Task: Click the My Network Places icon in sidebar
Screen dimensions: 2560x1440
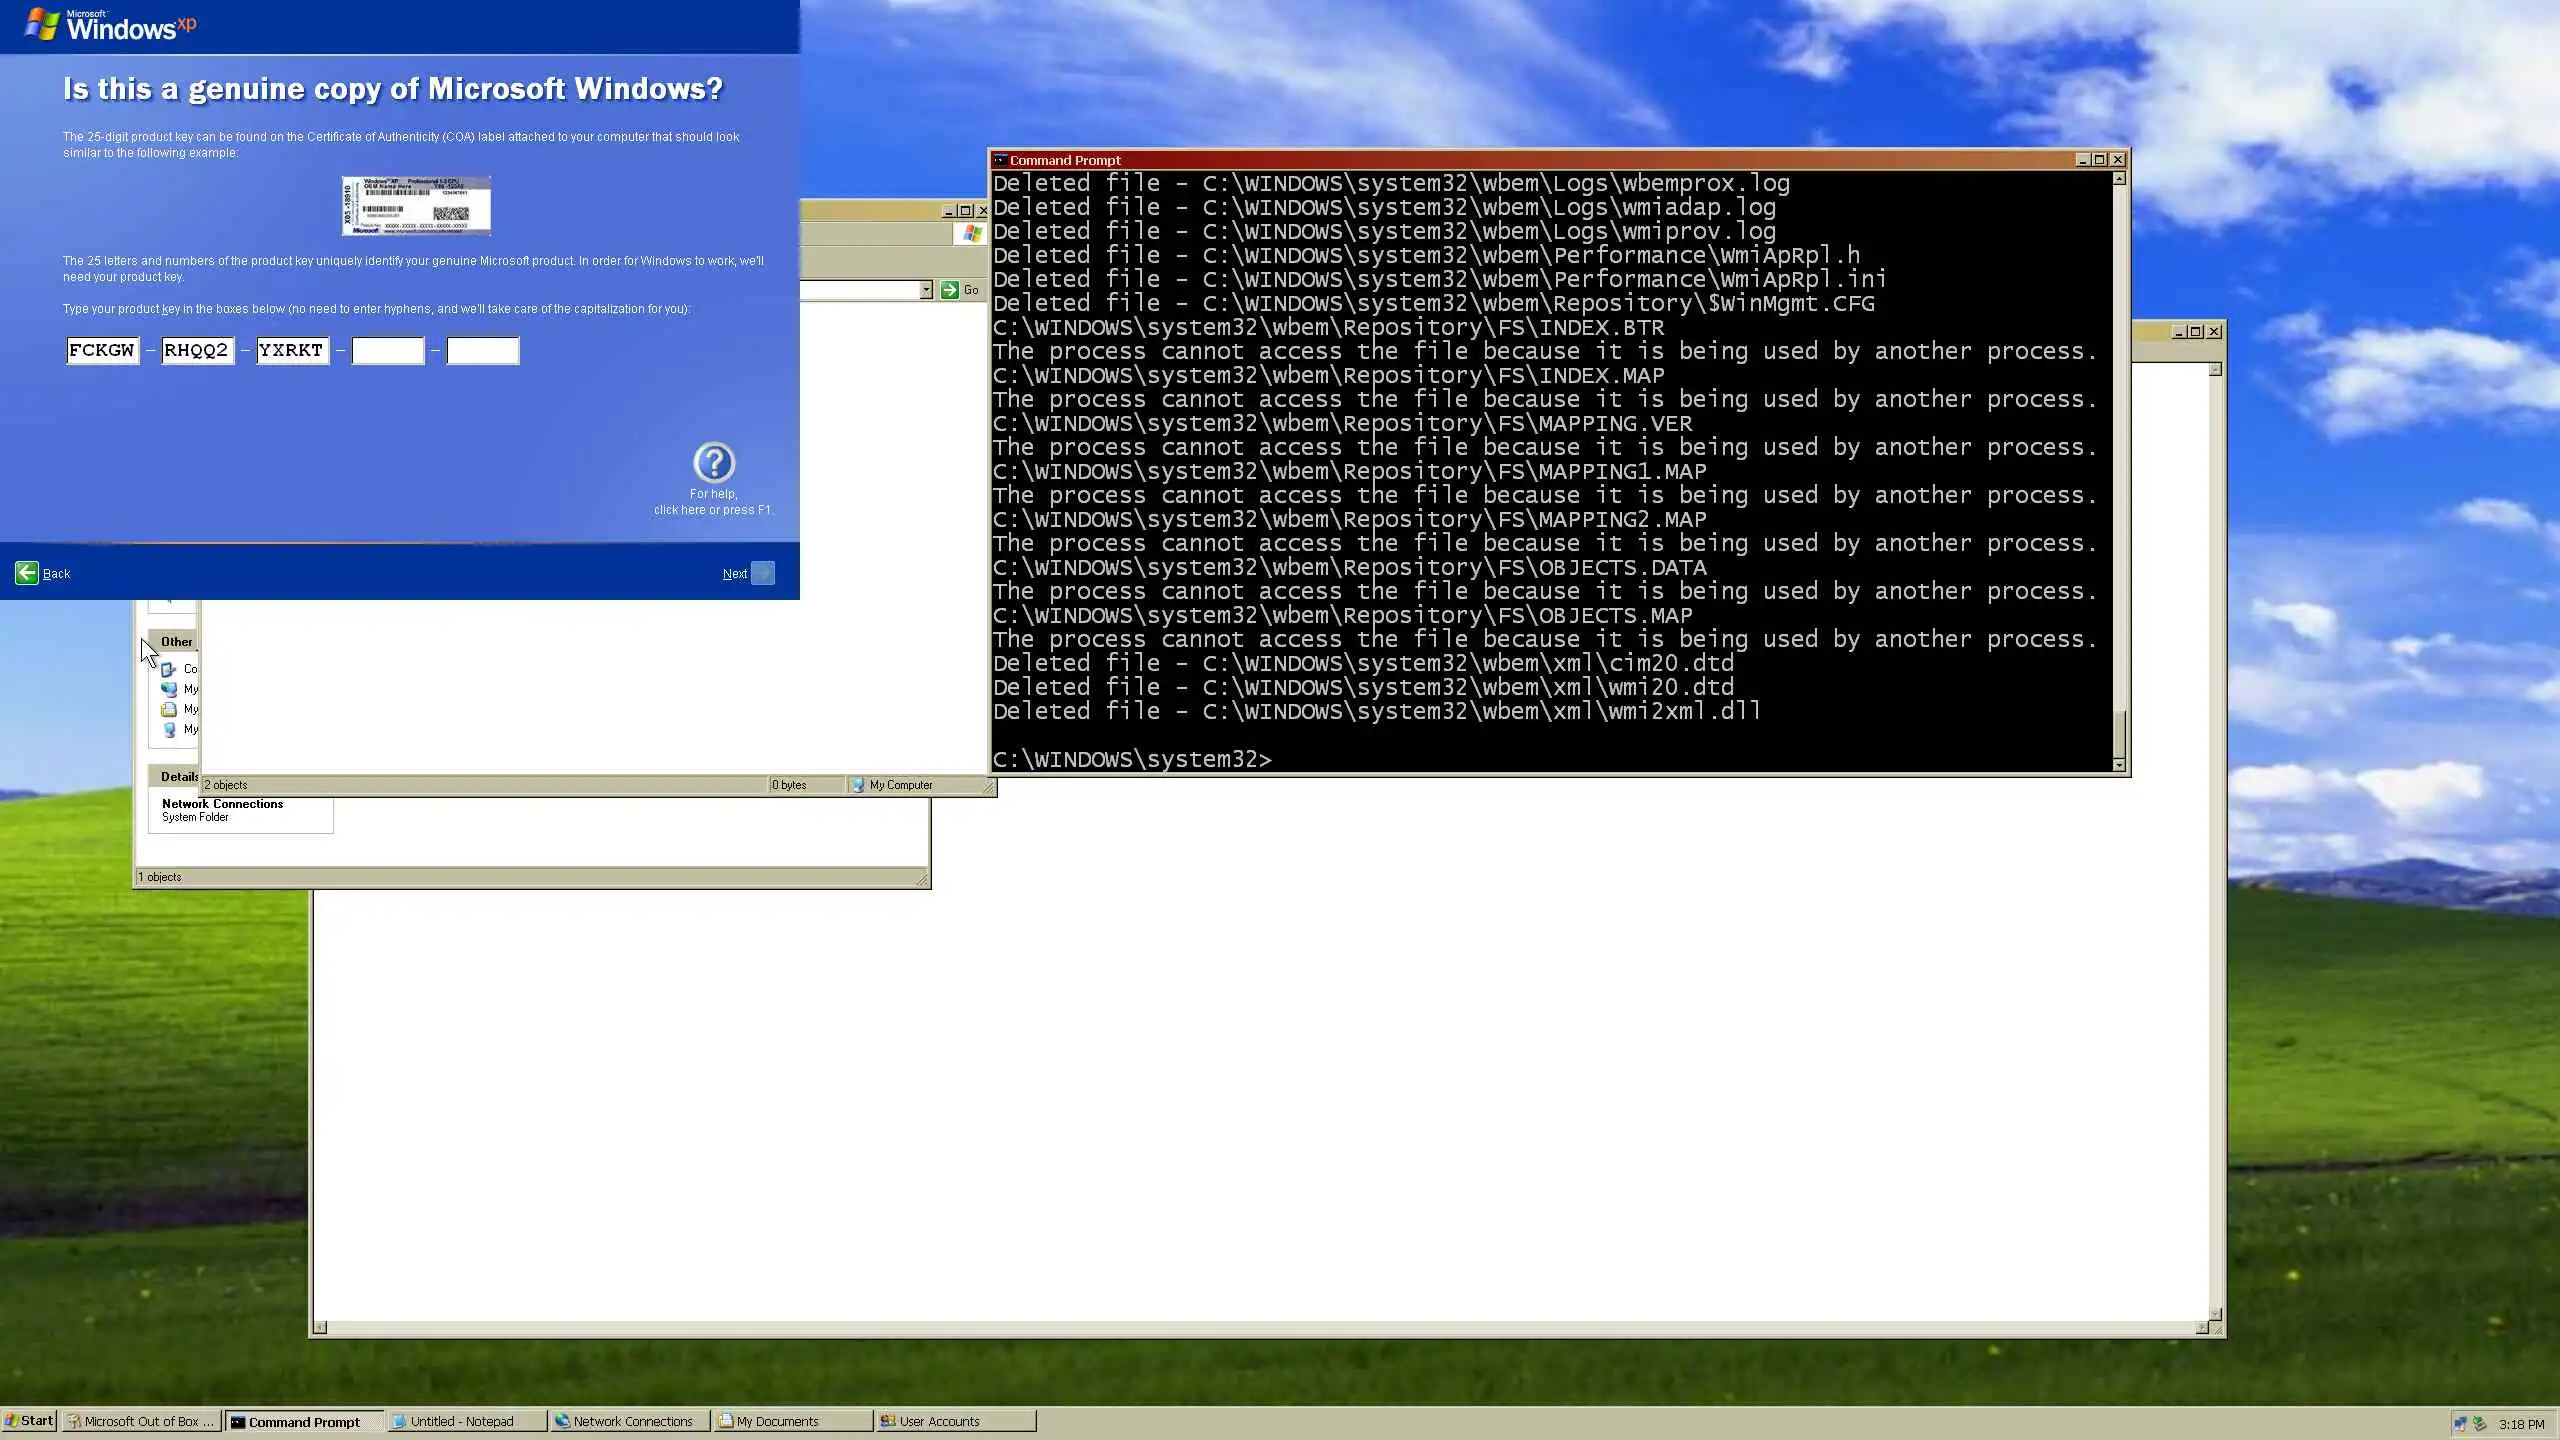Action: [x=169, y=689]
